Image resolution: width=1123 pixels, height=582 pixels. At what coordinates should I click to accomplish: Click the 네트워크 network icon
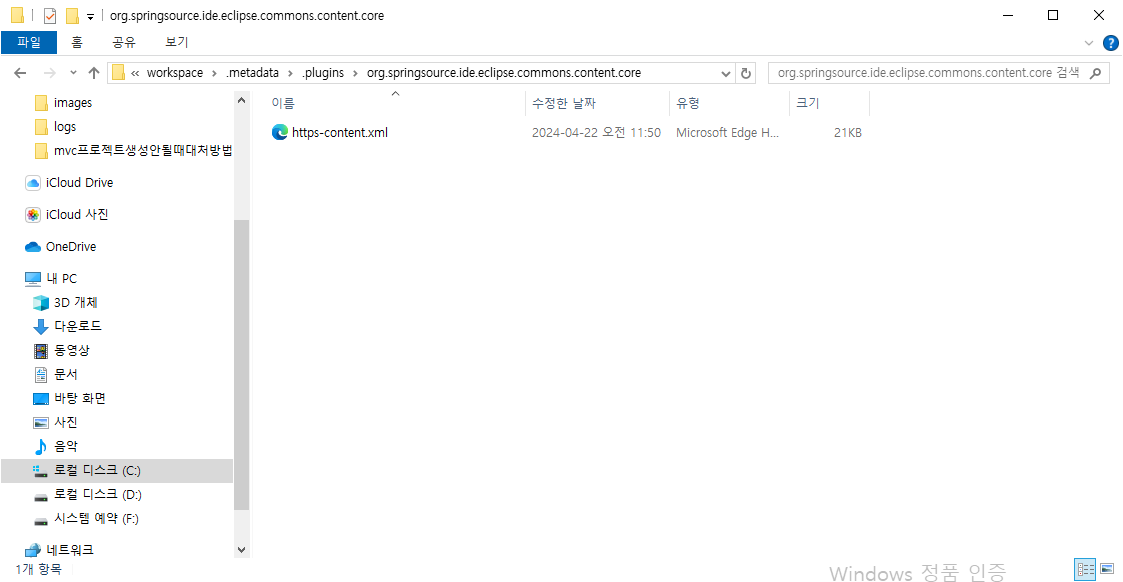tap(33, 551)
